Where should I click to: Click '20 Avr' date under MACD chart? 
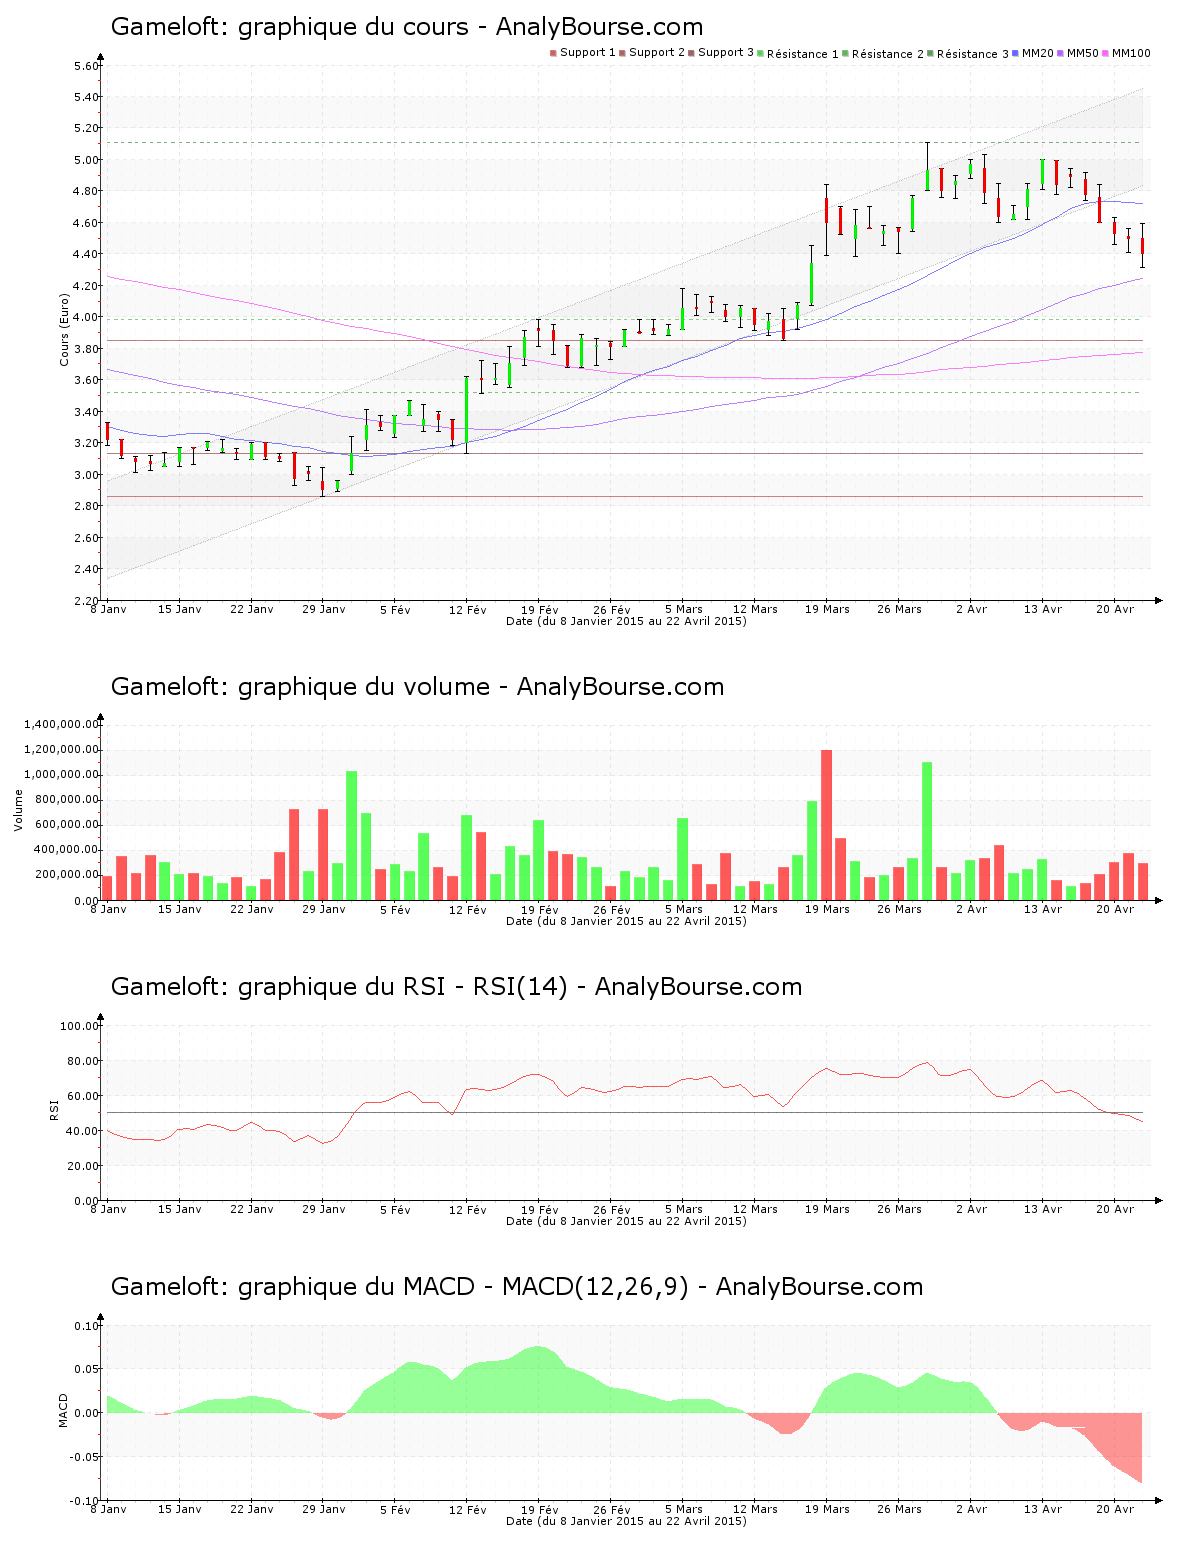(1115, 1509)
